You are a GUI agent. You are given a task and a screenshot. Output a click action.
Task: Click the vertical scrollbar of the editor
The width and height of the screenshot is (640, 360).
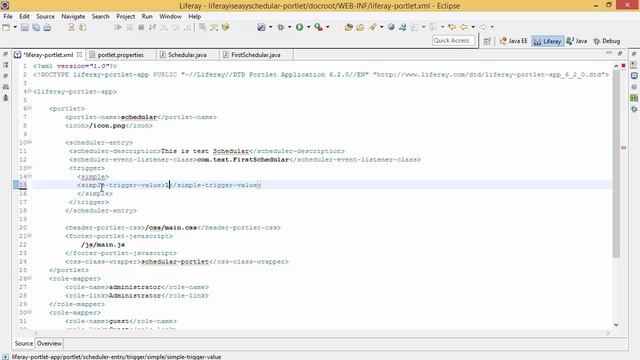tap(616, 163)
